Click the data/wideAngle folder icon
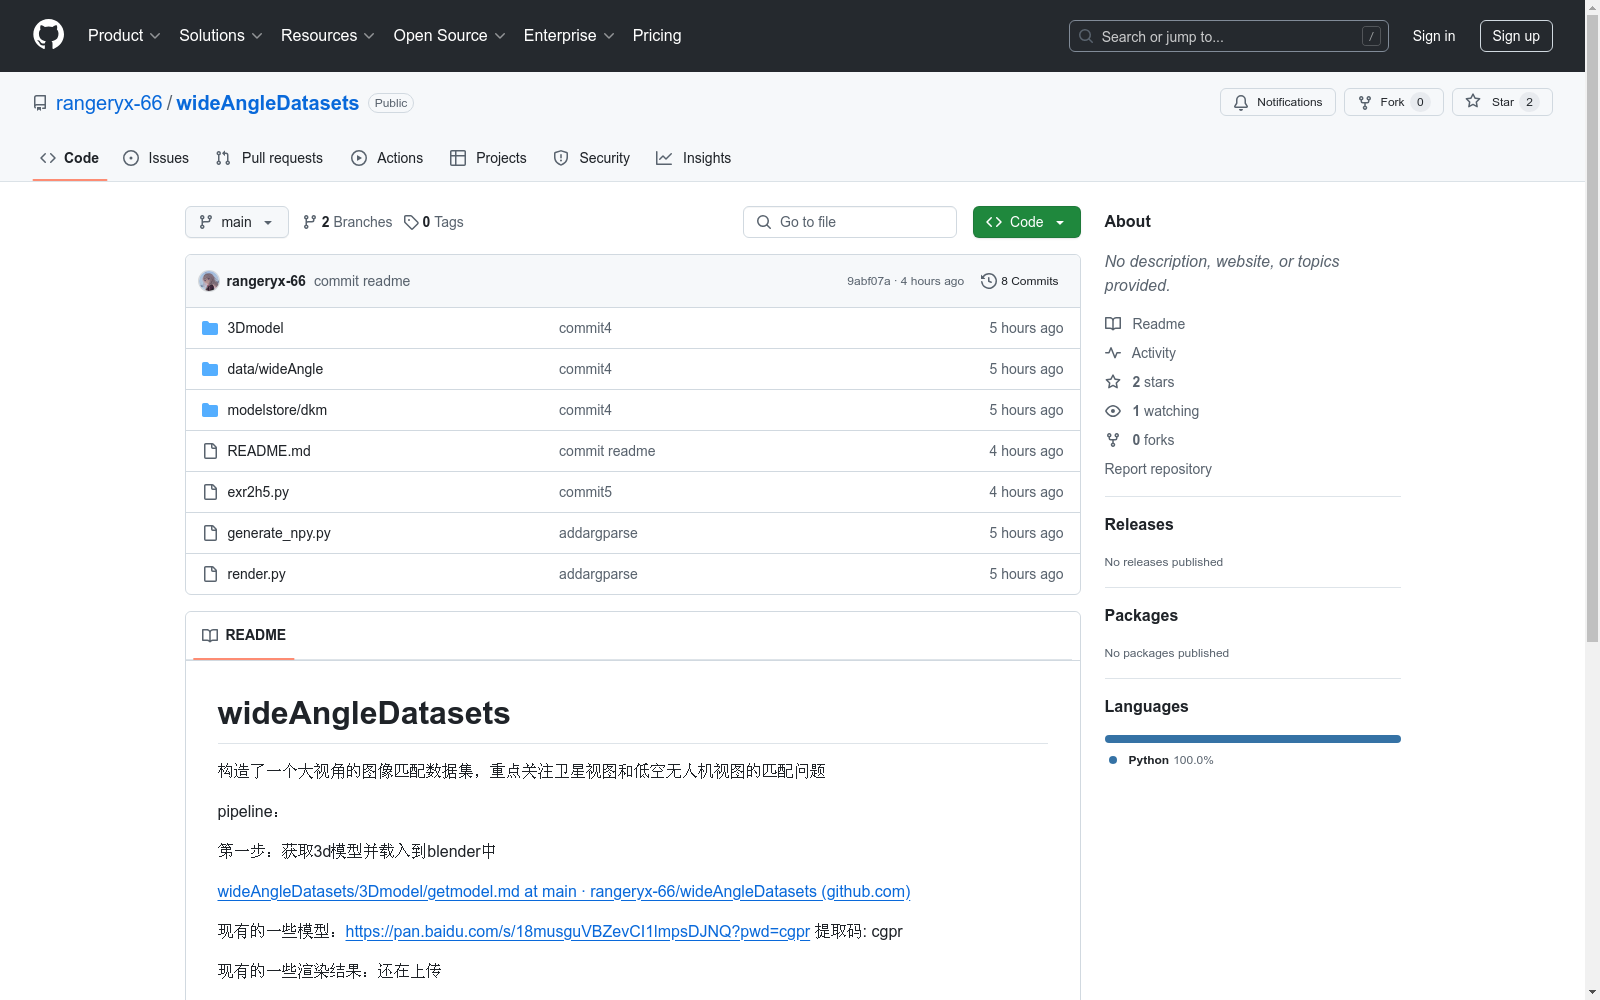The width and height of the screenshot is (1600, 1000). pos(210,369)
